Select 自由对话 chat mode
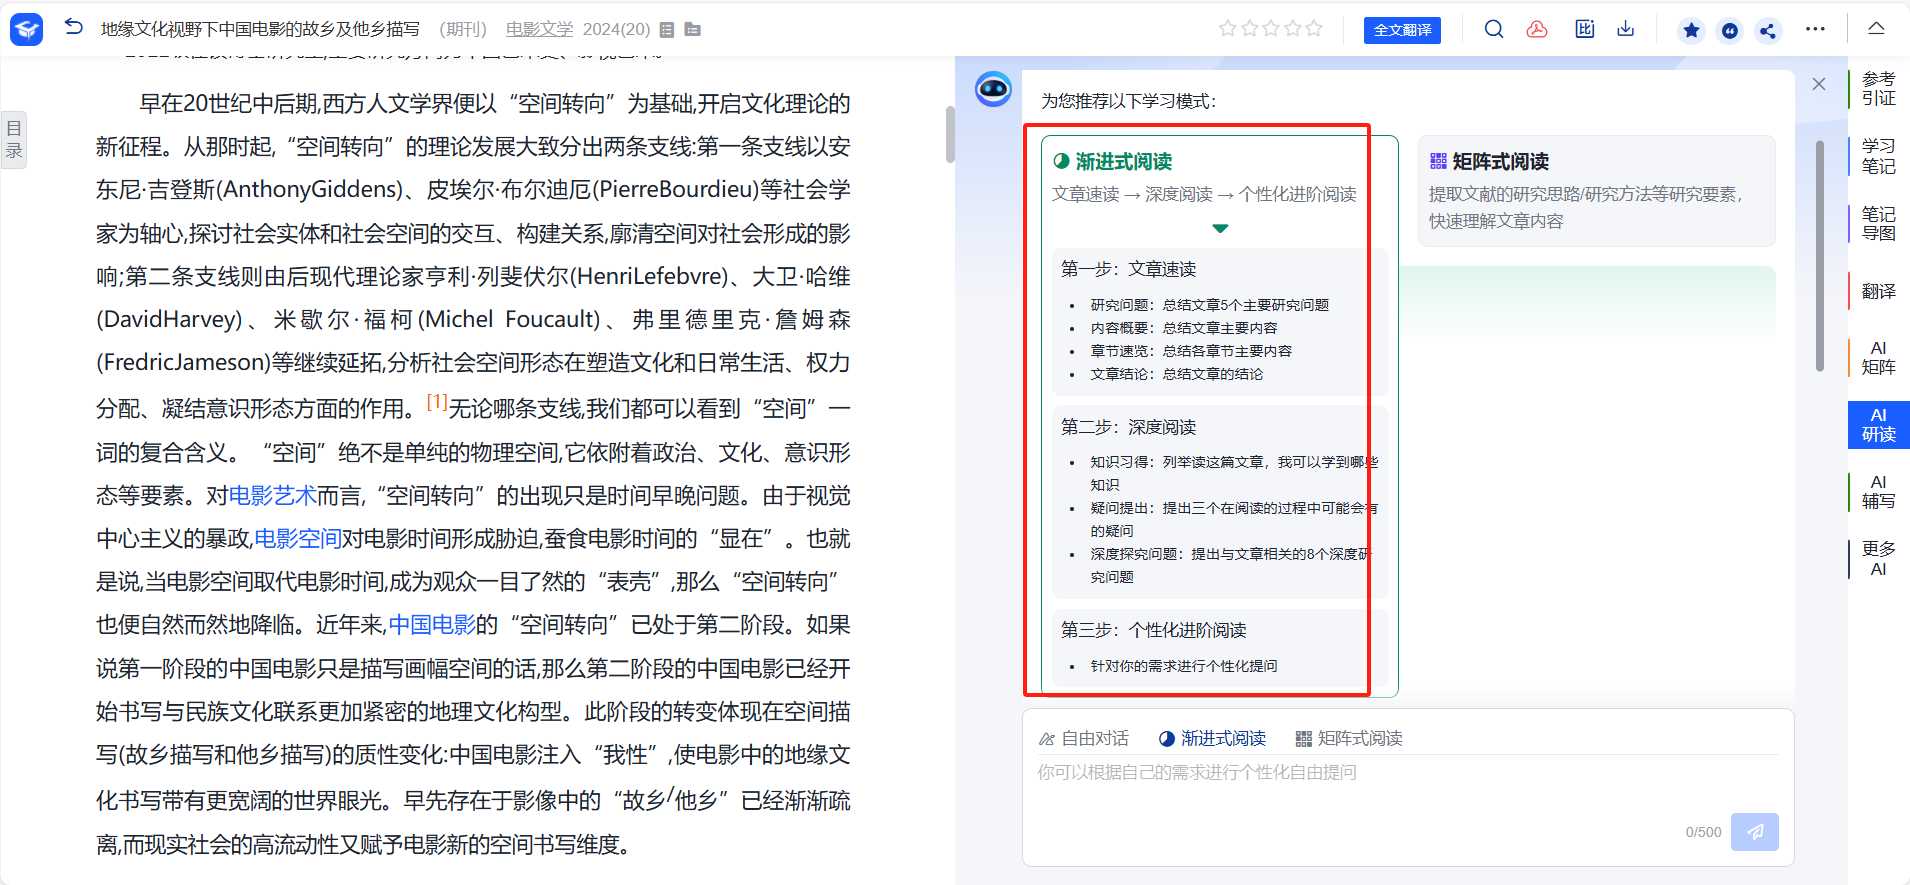 tap(1084, 738)
